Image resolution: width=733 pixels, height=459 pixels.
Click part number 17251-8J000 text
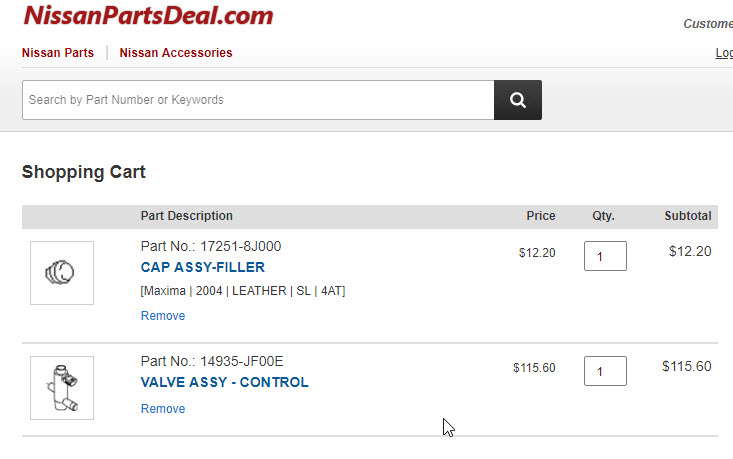[211, 246]
